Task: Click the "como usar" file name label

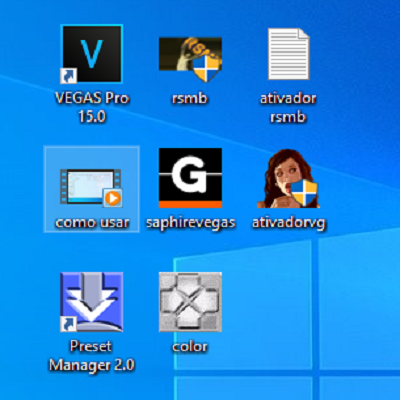Action: 92,222
